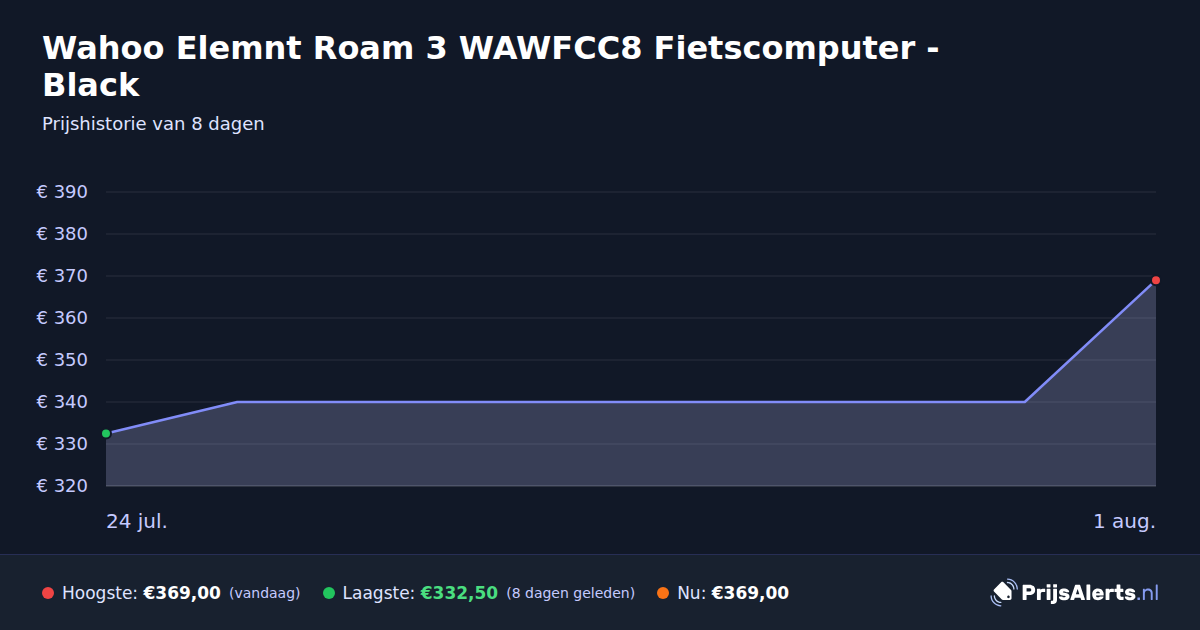
Task: Click the green €332,50 lowest price value
Action: (x=459, y=593)
